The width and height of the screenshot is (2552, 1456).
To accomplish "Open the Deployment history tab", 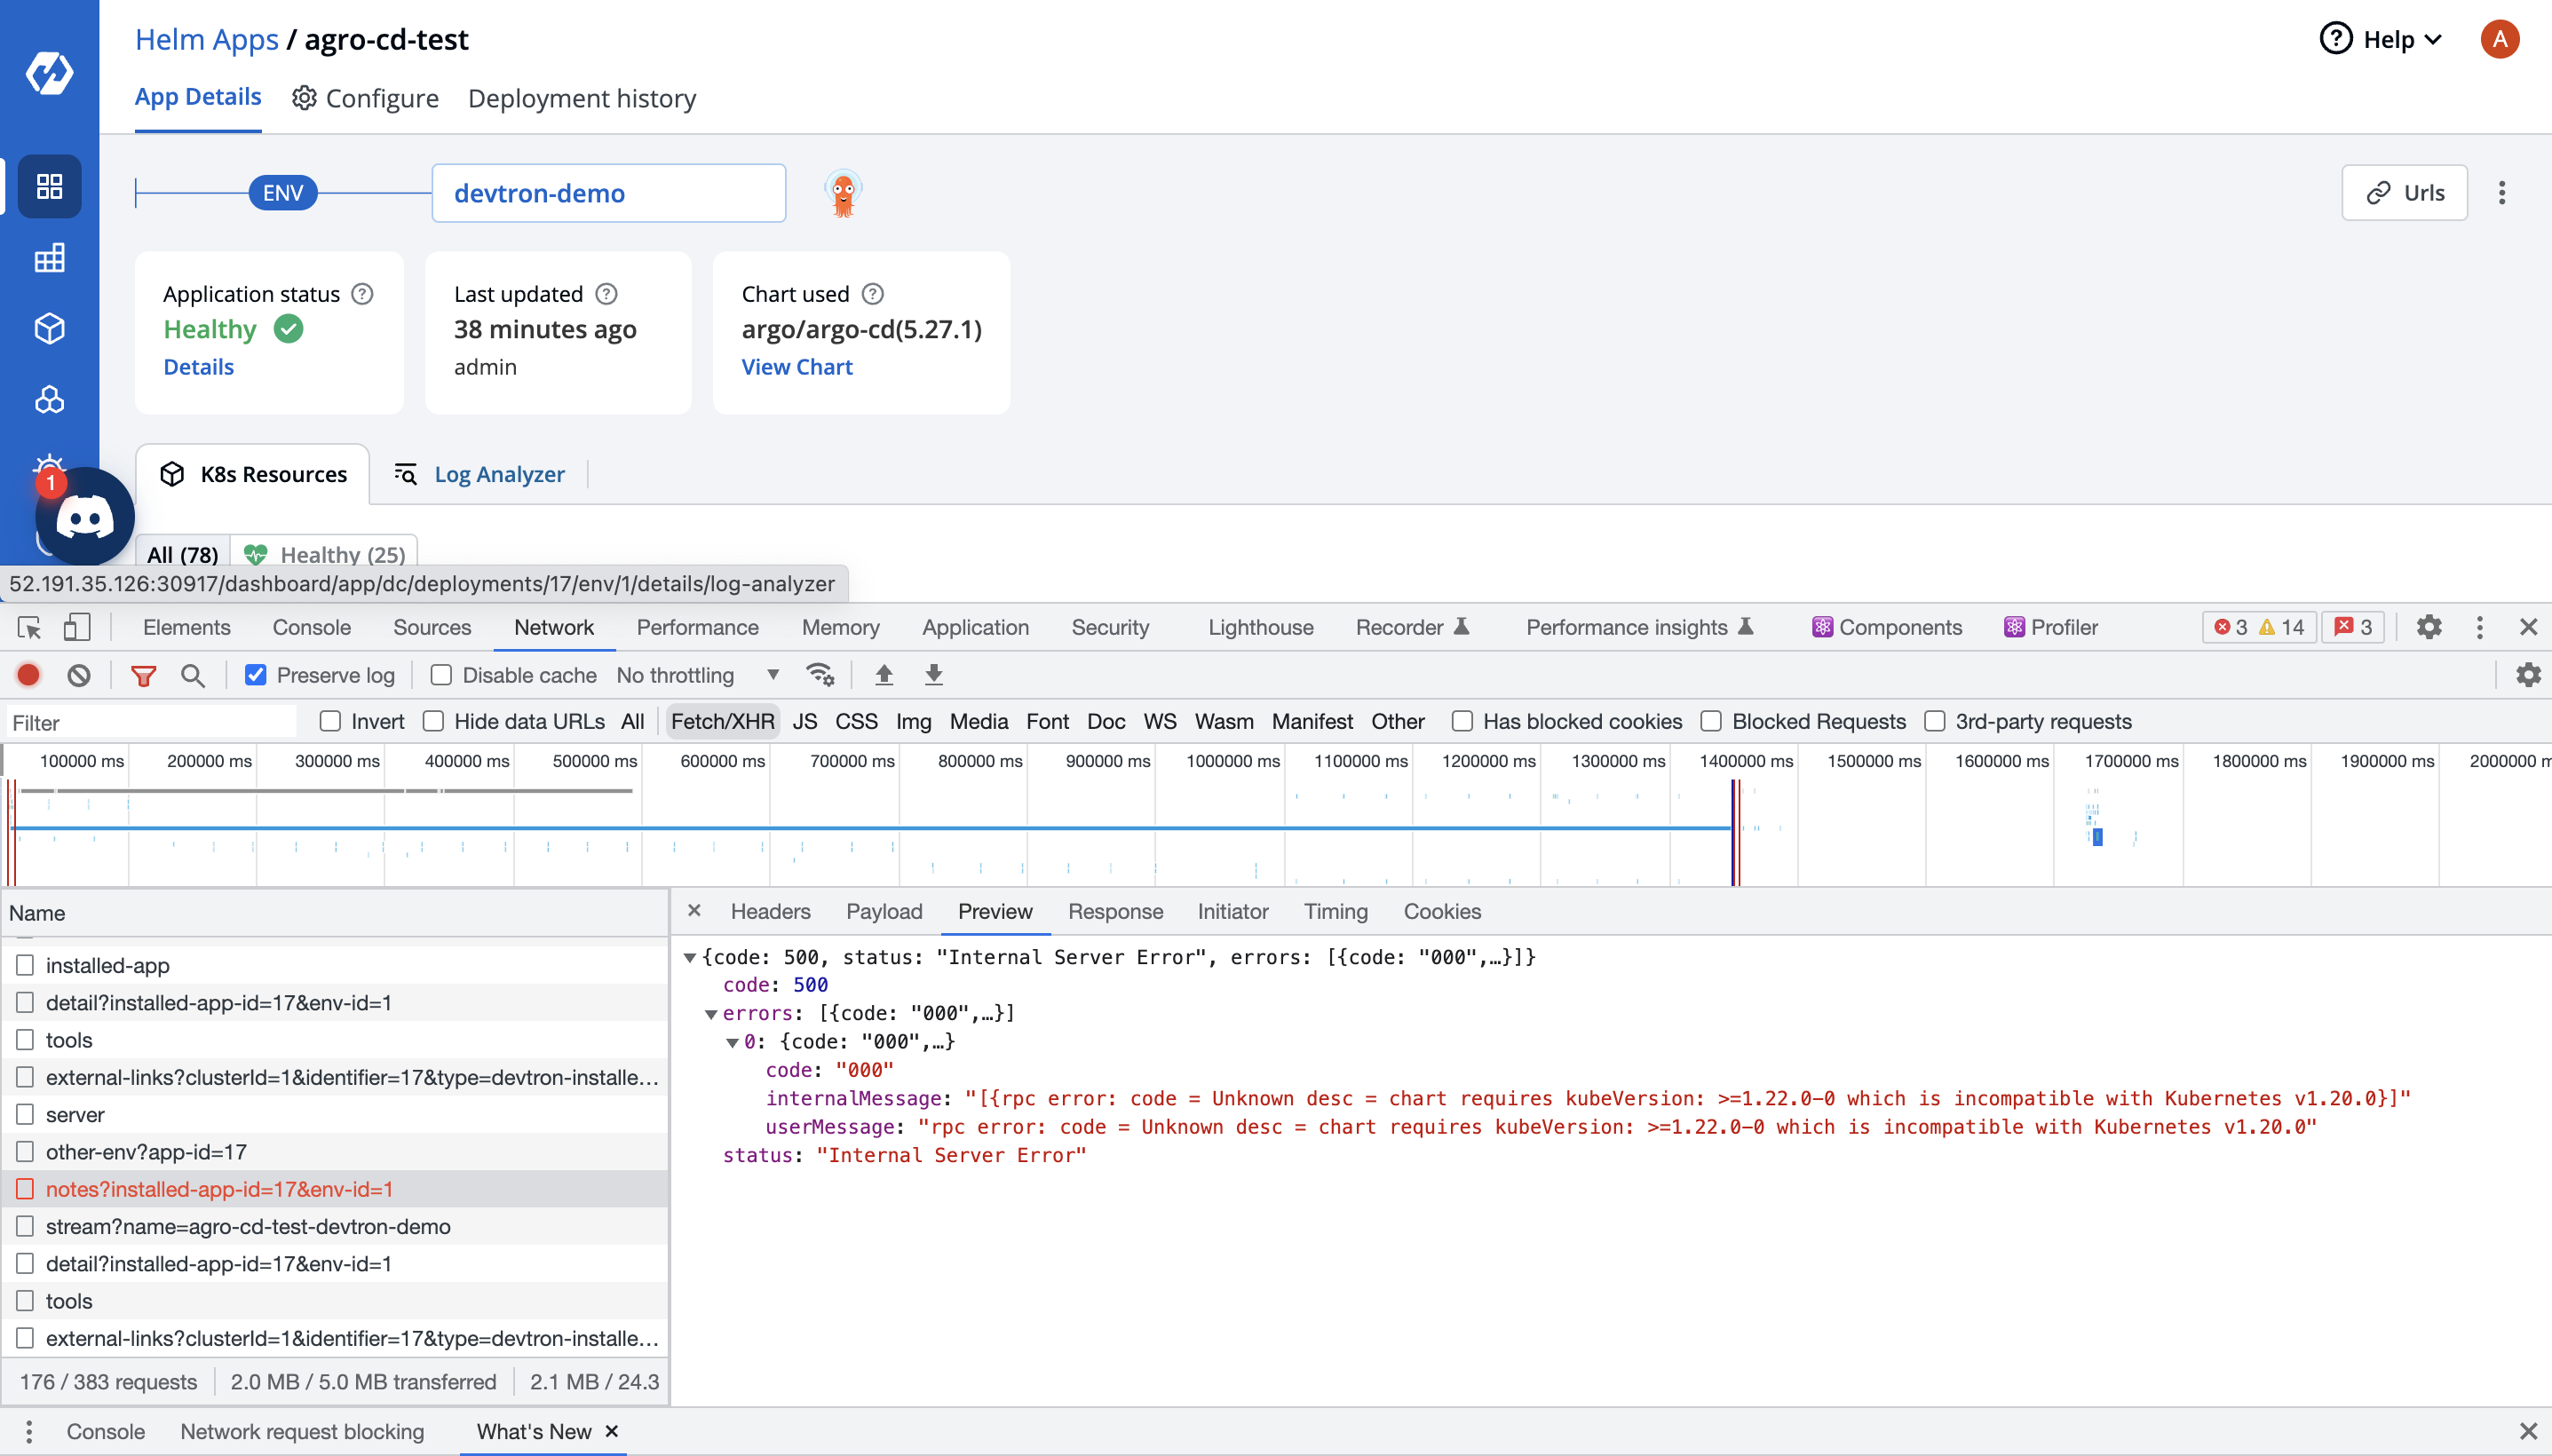I will click(x=581, y=98).
